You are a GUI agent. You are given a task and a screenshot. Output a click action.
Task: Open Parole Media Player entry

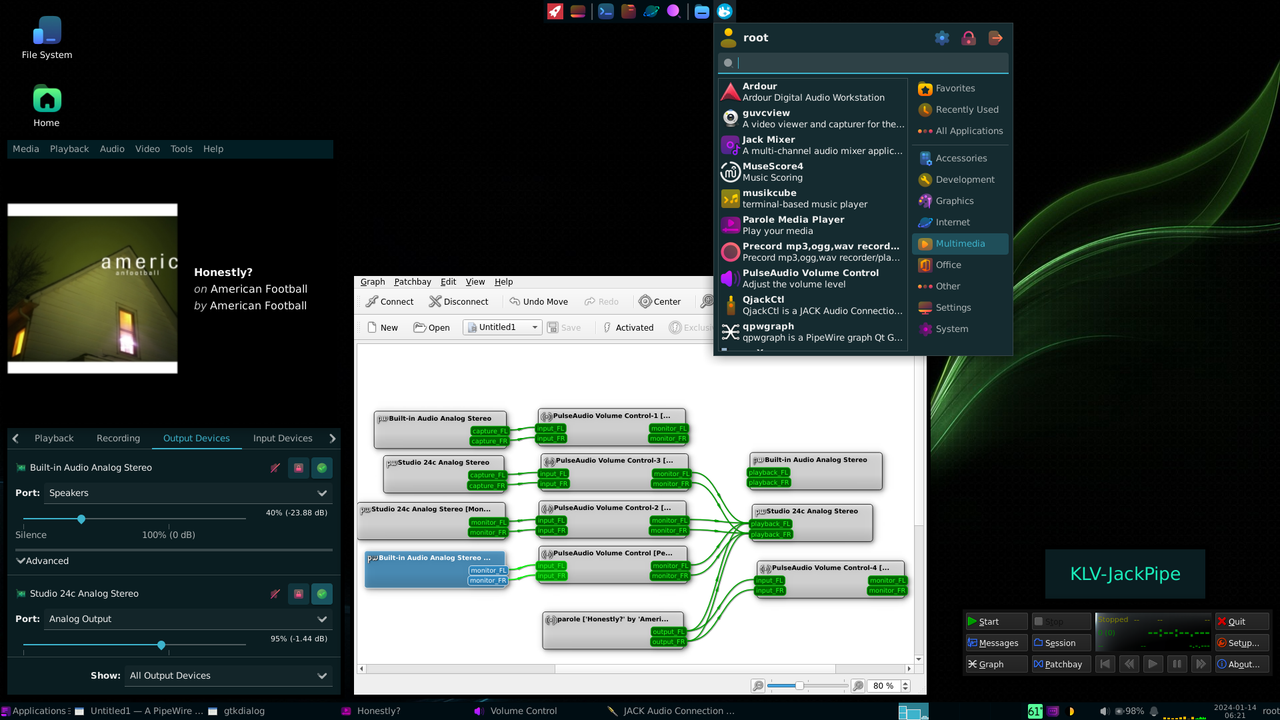[x=812, y=225]
